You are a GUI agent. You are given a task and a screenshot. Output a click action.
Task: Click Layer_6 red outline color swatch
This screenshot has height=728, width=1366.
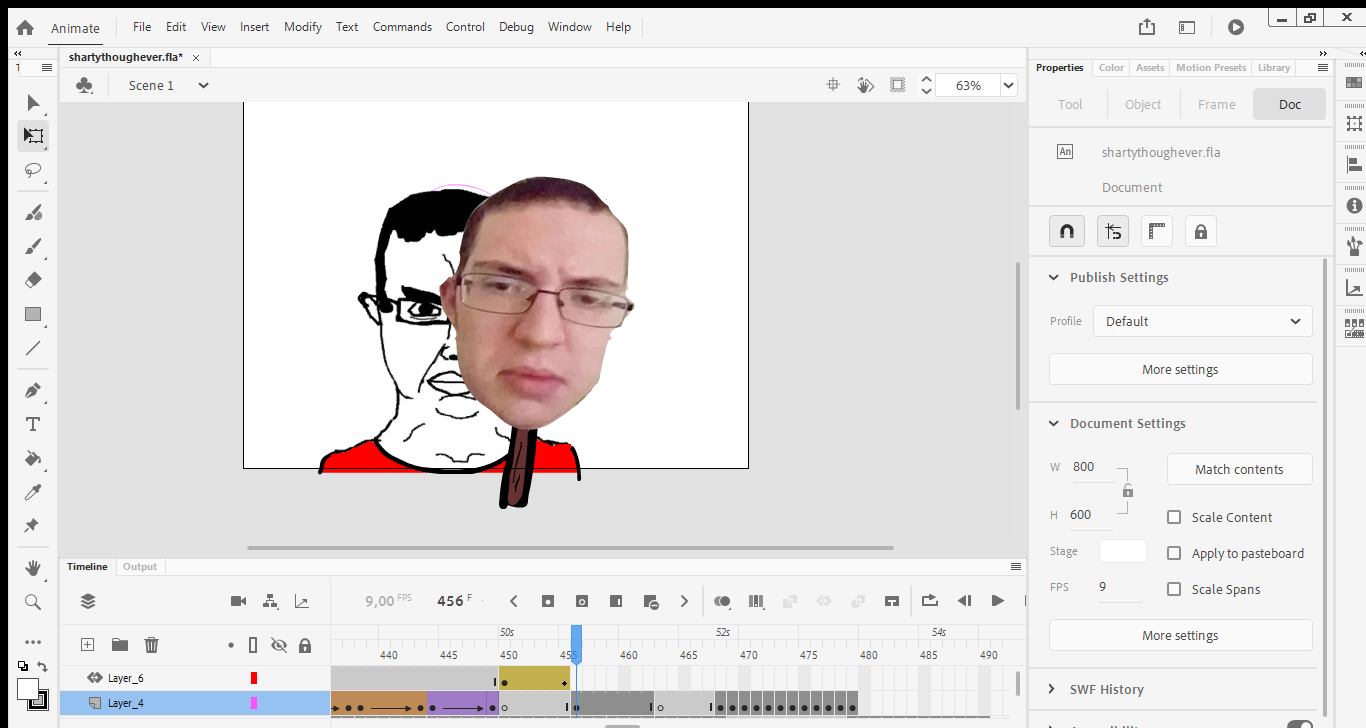pyautogui.click(x=254, y=678)
